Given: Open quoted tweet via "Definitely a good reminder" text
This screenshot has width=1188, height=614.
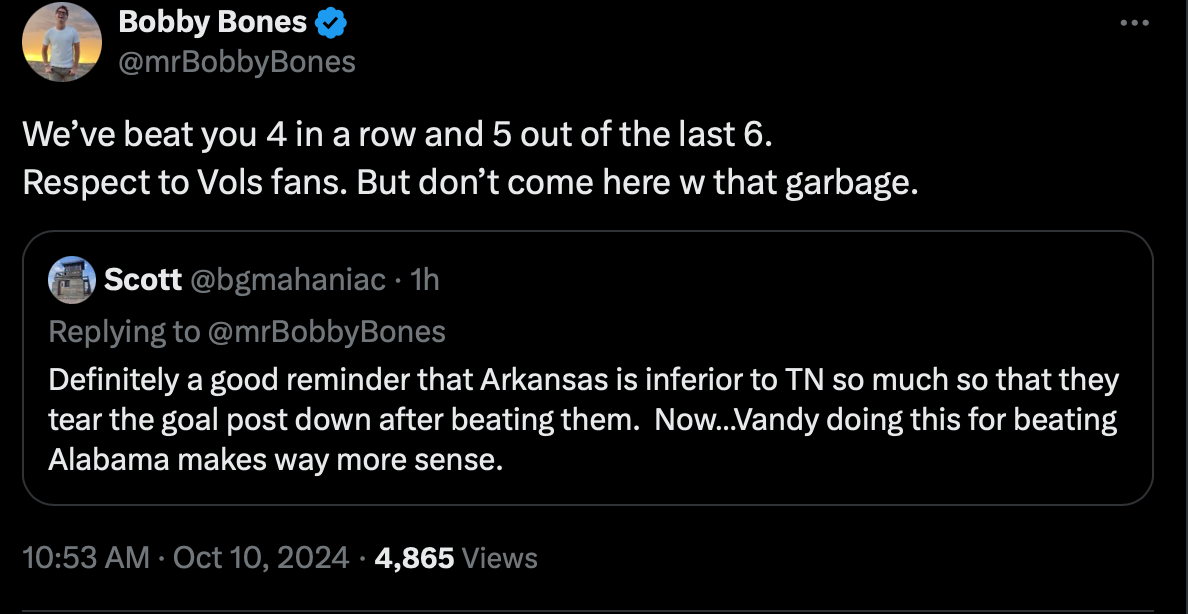Looking at the screenshot, I should [583, 381].
